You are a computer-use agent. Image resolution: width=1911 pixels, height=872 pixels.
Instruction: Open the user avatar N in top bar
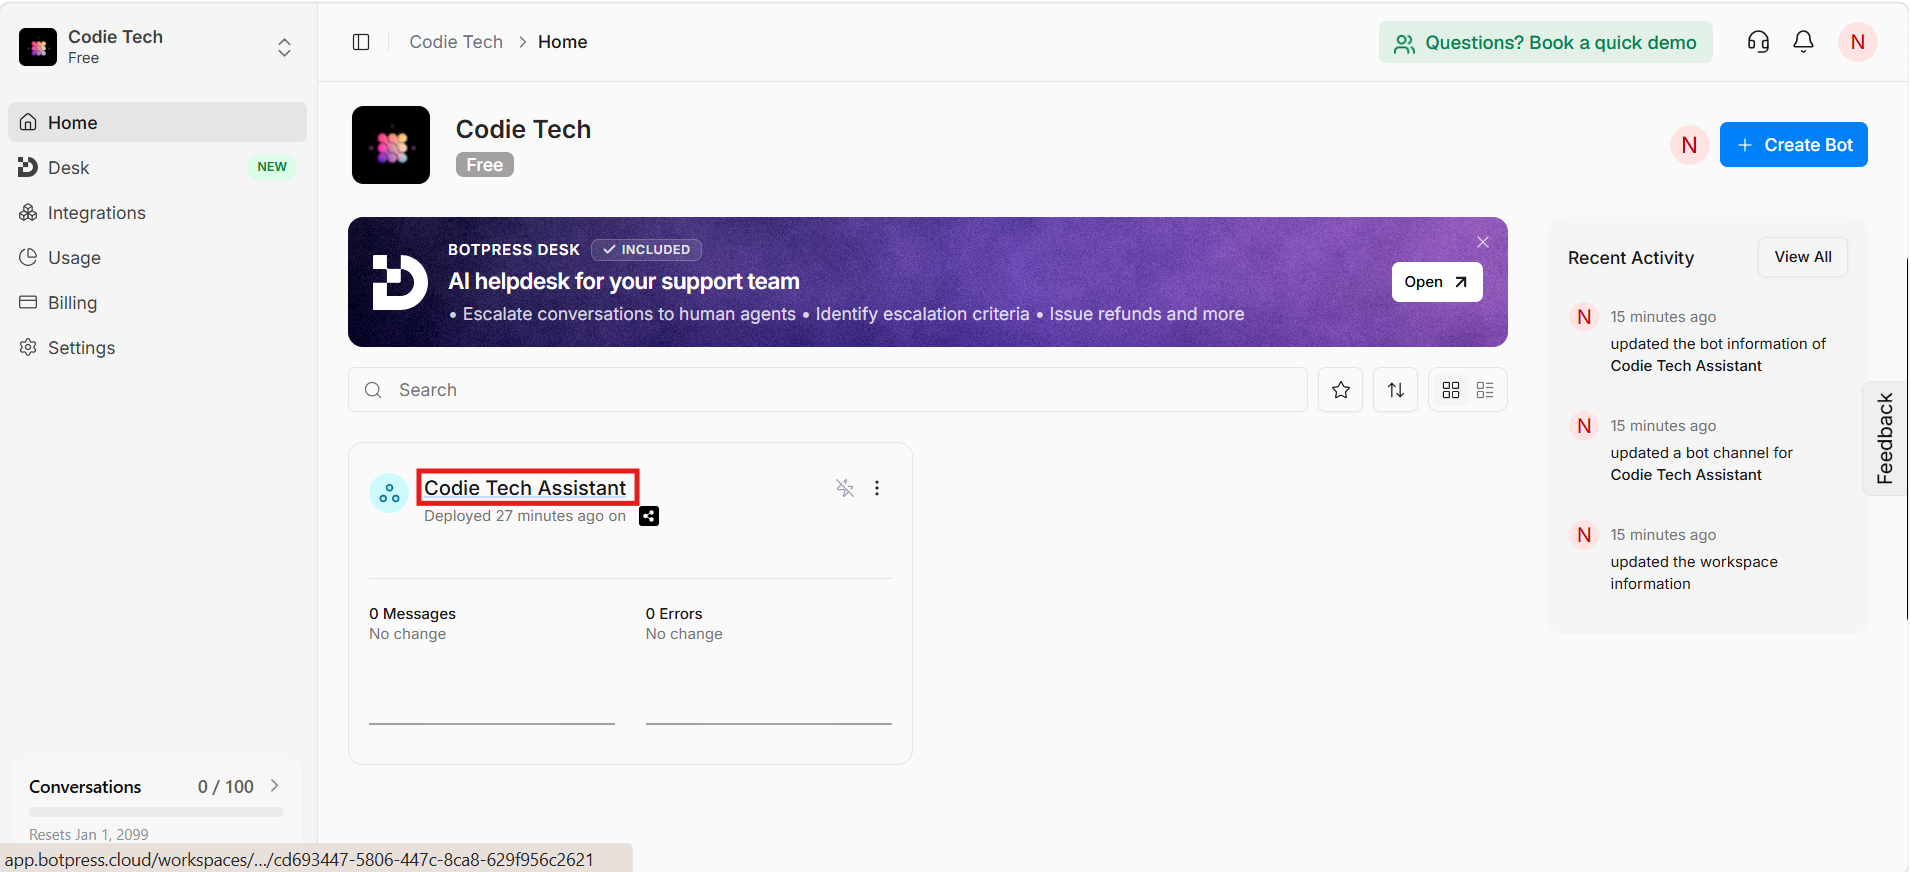[1857, 42]
